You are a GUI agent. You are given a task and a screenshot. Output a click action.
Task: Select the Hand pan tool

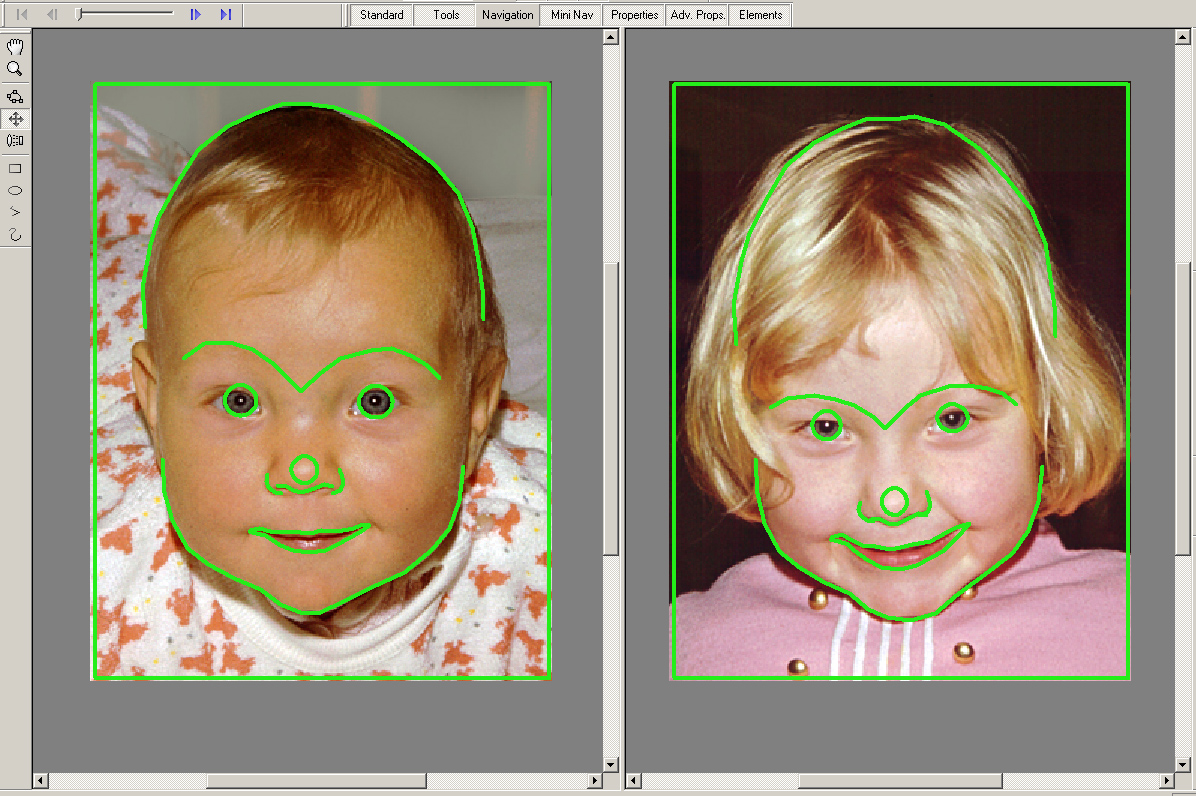(x=15, y=47)
